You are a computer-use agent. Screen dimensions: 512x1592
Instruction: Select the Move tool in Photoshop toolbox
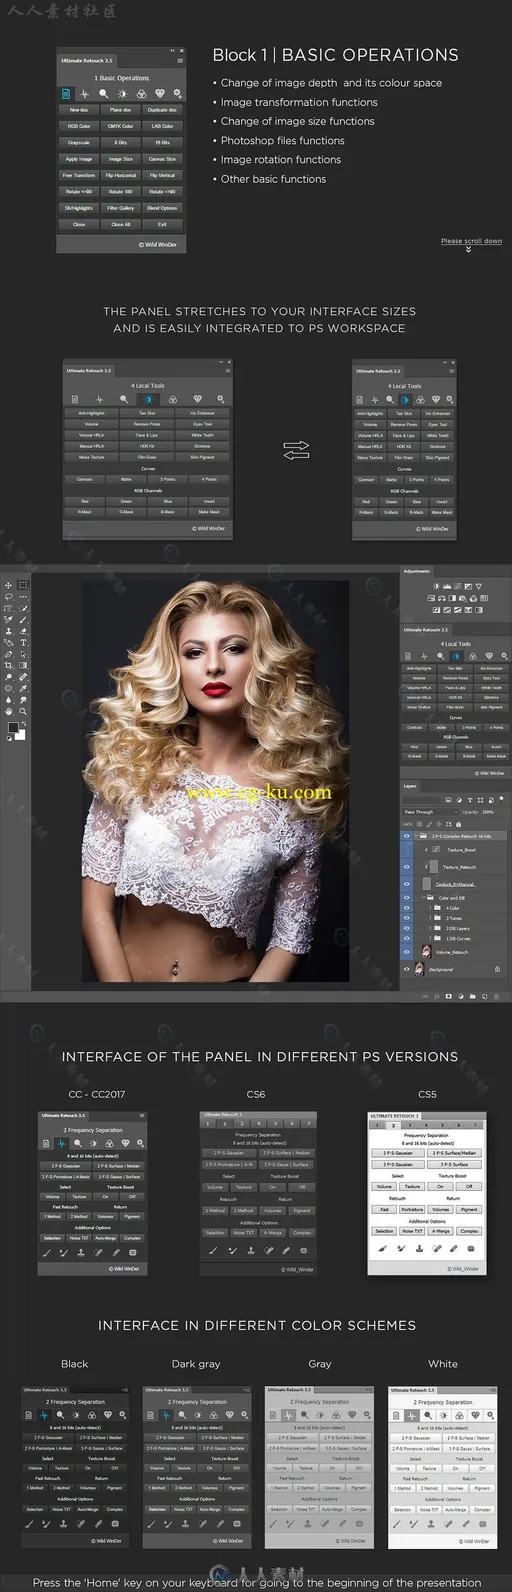8,585
